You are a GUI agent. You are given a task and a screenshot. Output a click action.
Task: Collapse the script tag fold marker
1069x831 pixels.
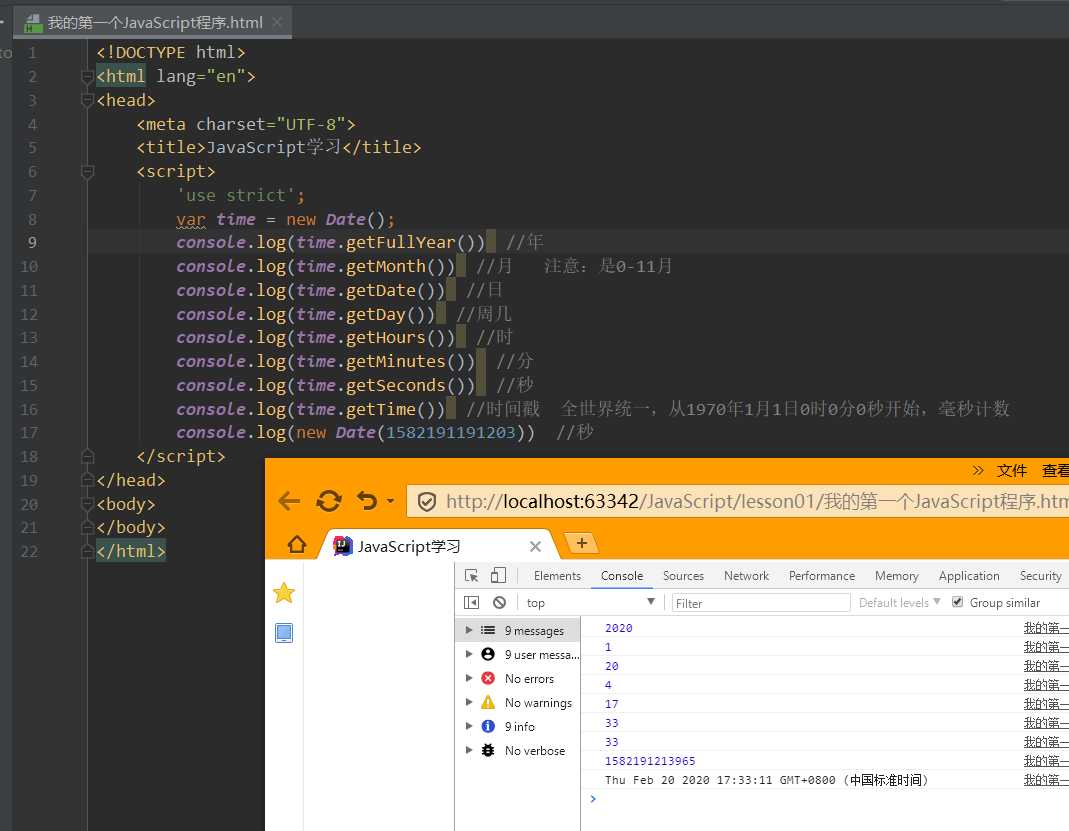coord(87,172)
